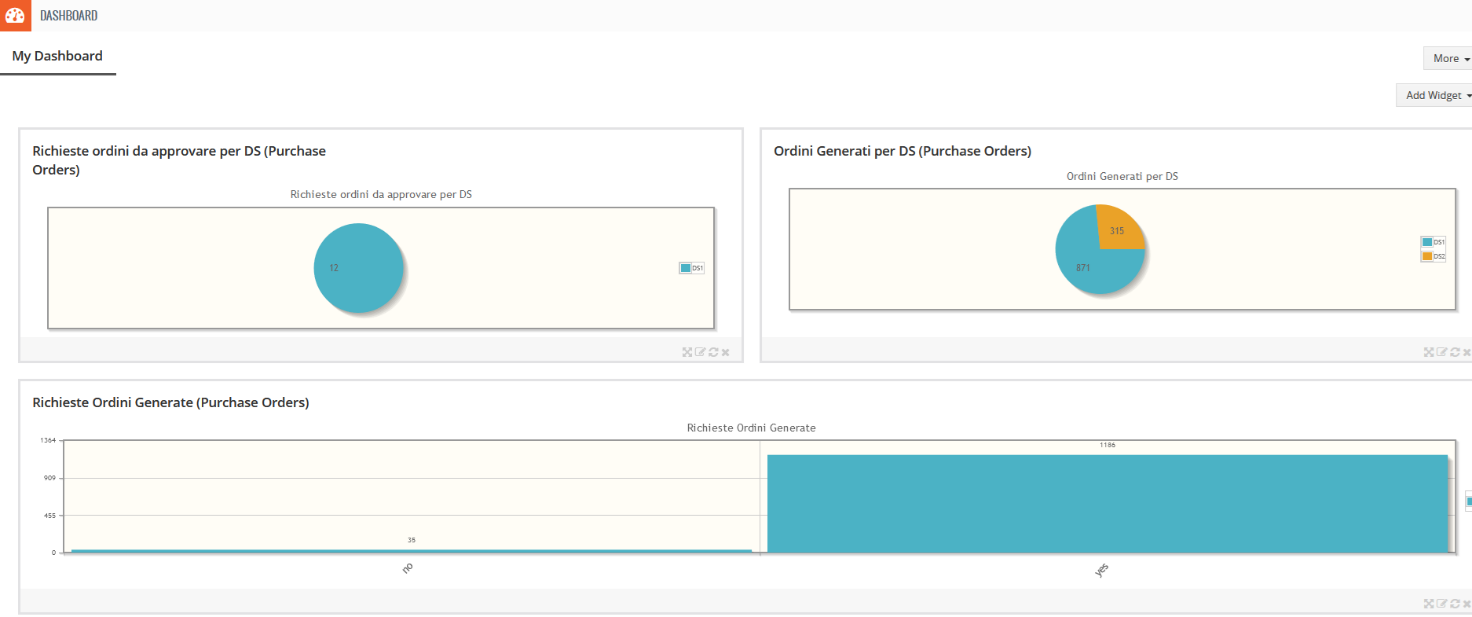Click the 'Ordini Generati per DS (Purchase Orders)' title
1472x617 pixels.
click(902, 151)
